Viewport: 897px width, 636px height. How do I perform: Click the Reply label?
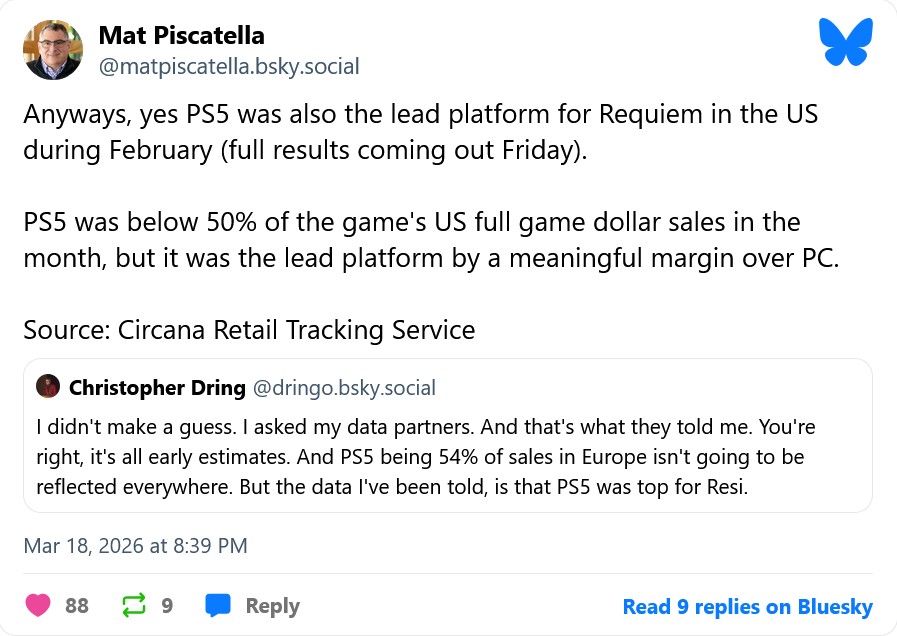pos(272,606)
